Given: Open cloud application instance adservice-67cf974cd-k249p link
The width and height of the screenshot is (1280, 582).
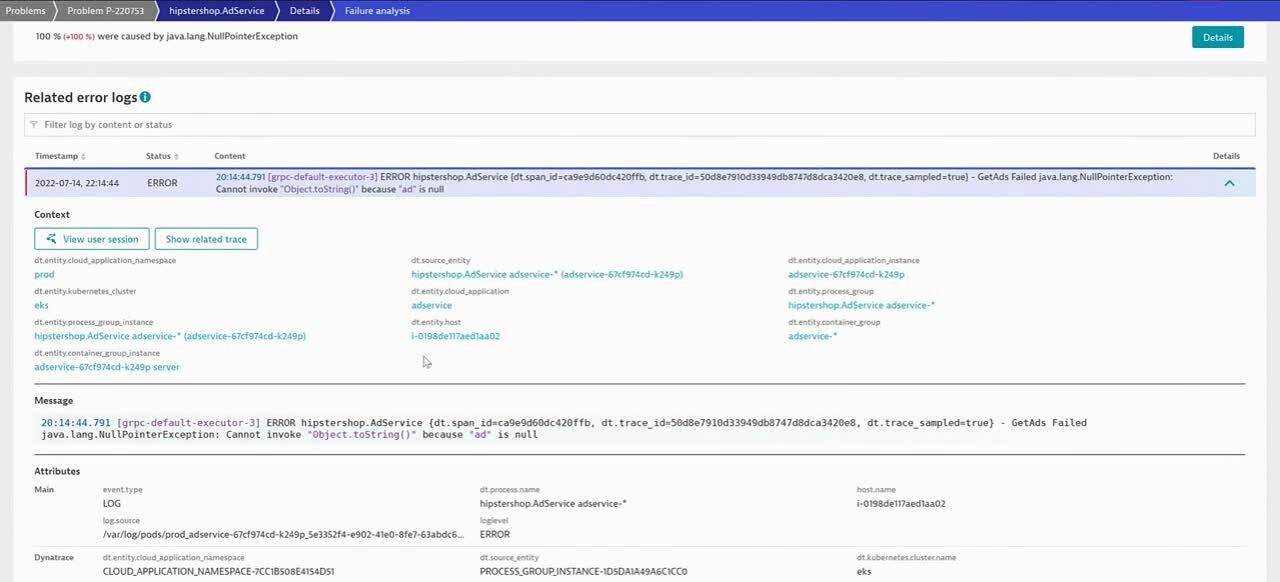Looking at the screenshot, I should coord(846,274).
